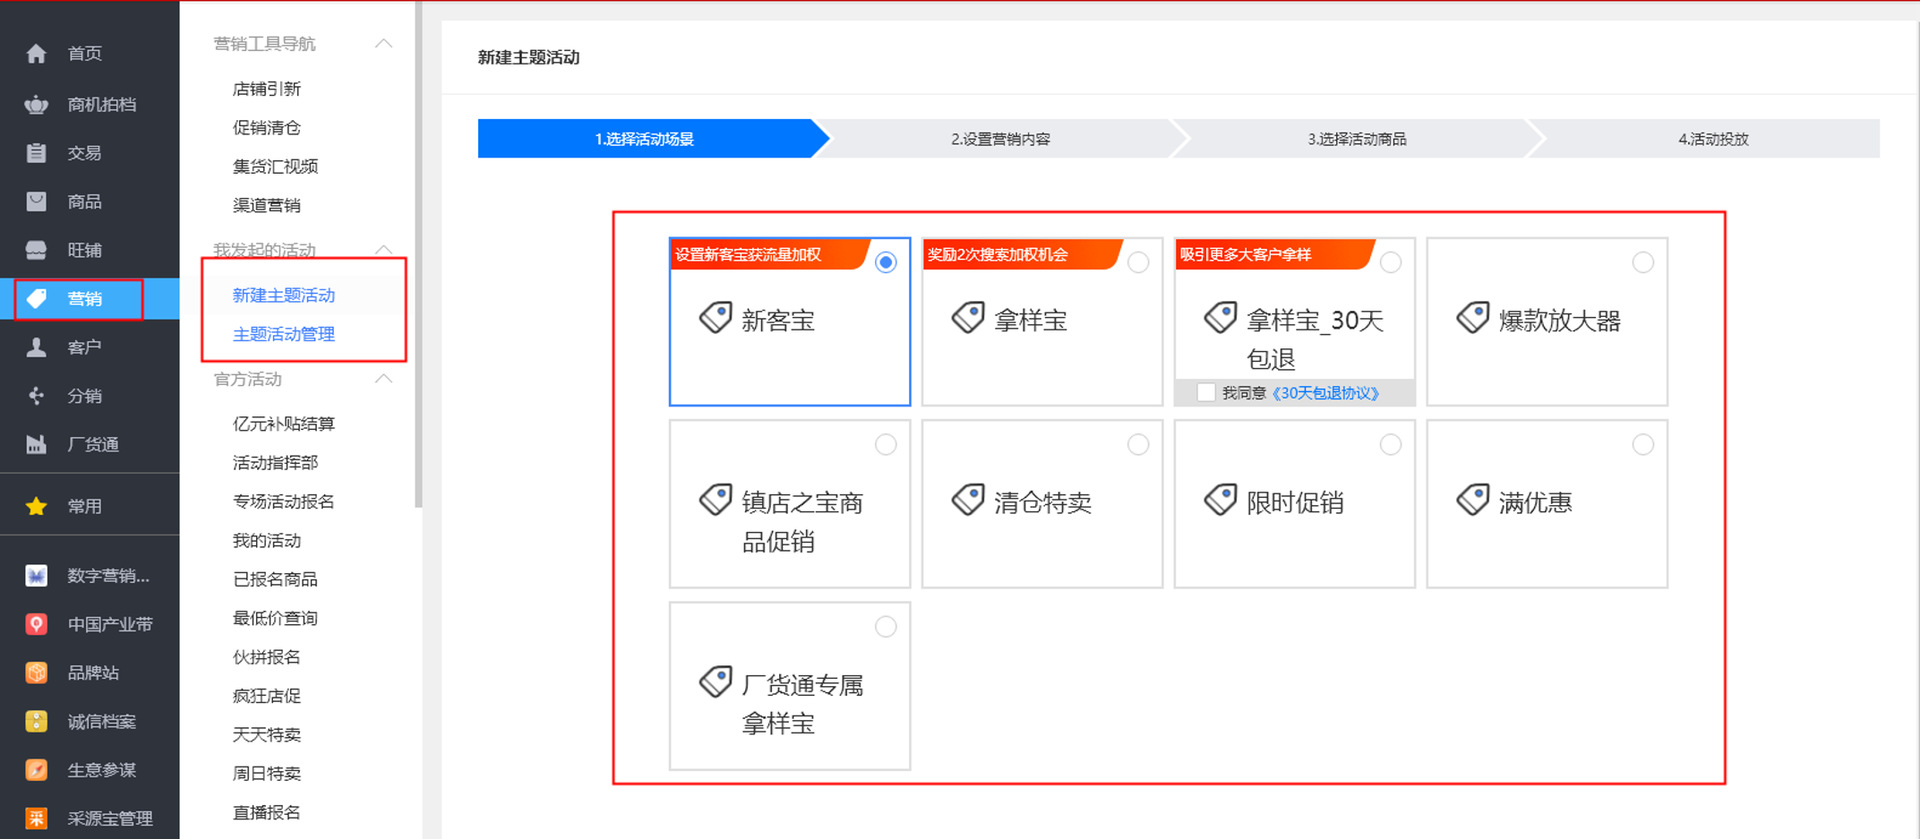Click the 商机拍档 crown icon
This screenshot has width=1920, height=839.
pos(36,104)
